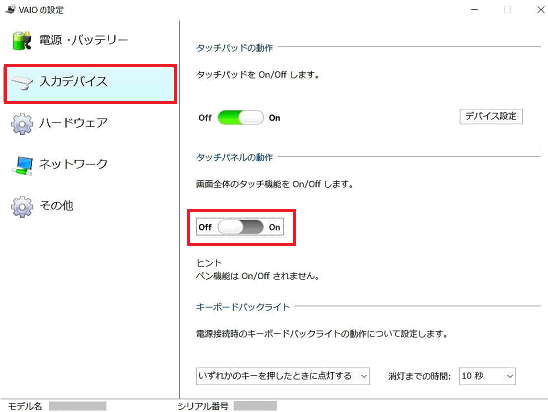Go to the ハードウェア section
Viewport: 548px width, 412px height.
[x=73, y=123]
